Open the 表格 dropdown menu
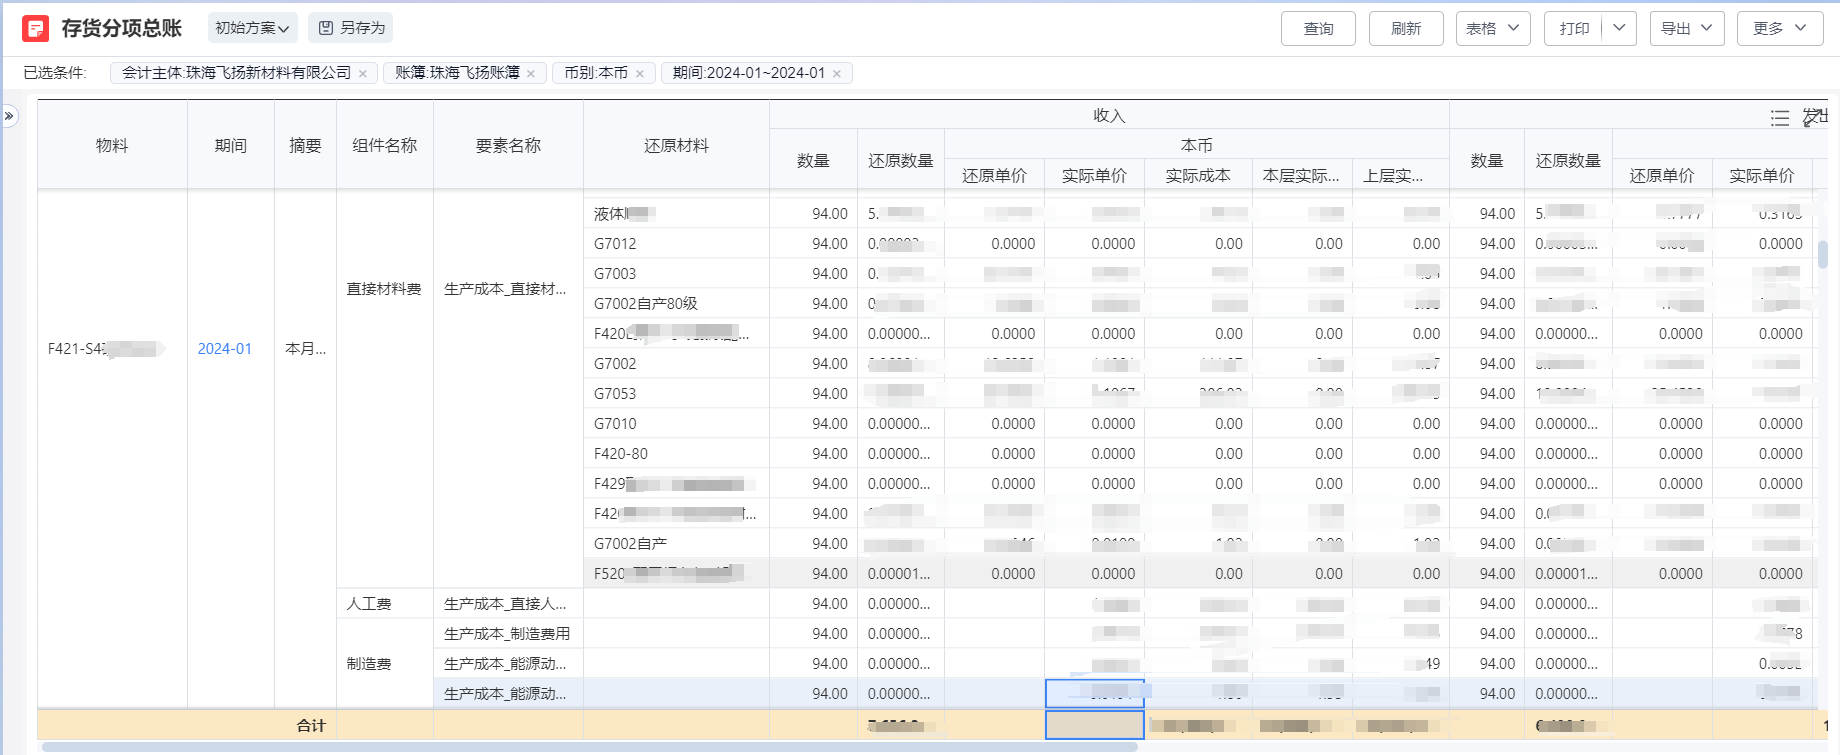 [1493, 29]
